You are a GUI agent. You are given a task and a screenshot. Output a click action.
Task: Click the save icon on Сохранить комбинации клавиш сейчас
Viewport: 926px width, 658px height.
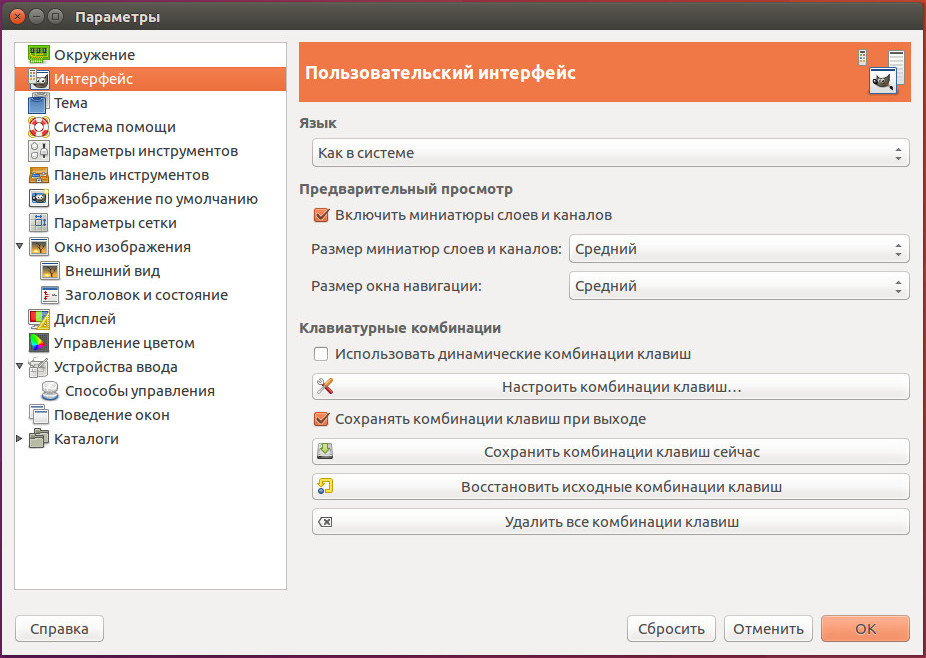click(325, 452)
